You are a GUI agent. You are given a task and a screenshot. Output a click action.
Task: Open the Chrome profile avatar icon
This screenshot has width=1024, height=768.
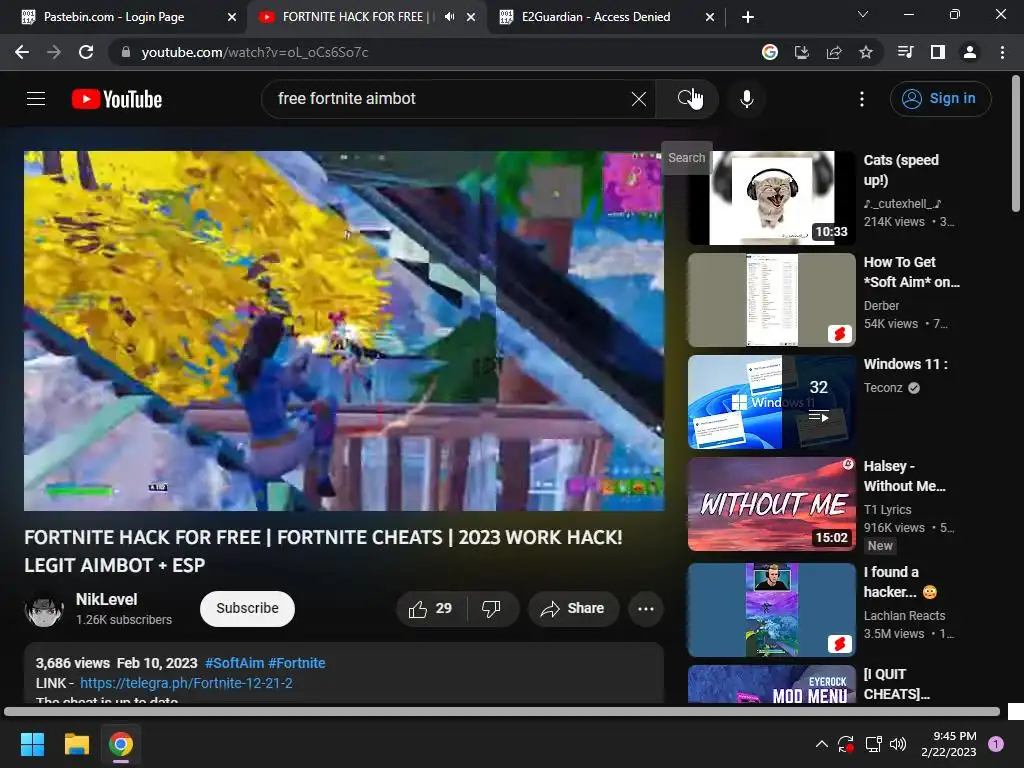click(970, 52)
